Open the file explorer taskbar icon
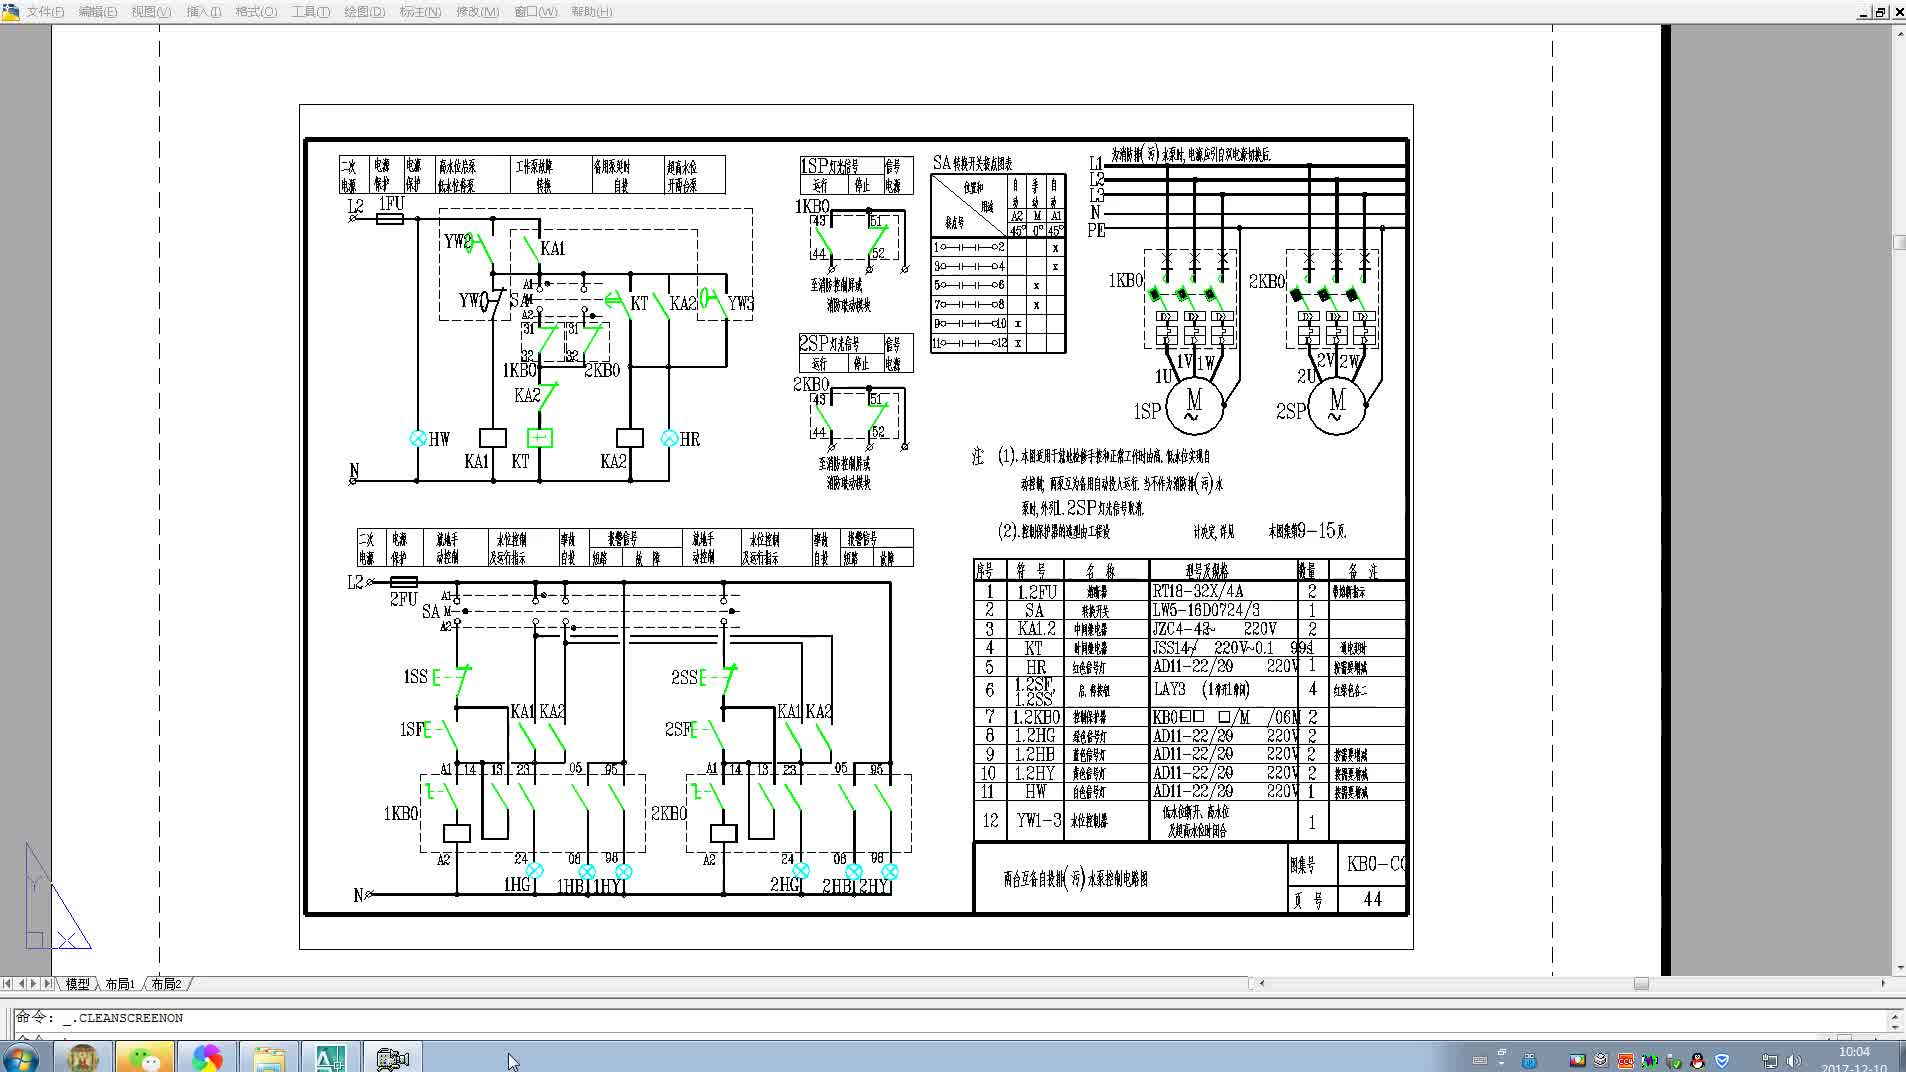Image resolution: width=1906 pixels, height=1072 pixels. point(269,1058)
